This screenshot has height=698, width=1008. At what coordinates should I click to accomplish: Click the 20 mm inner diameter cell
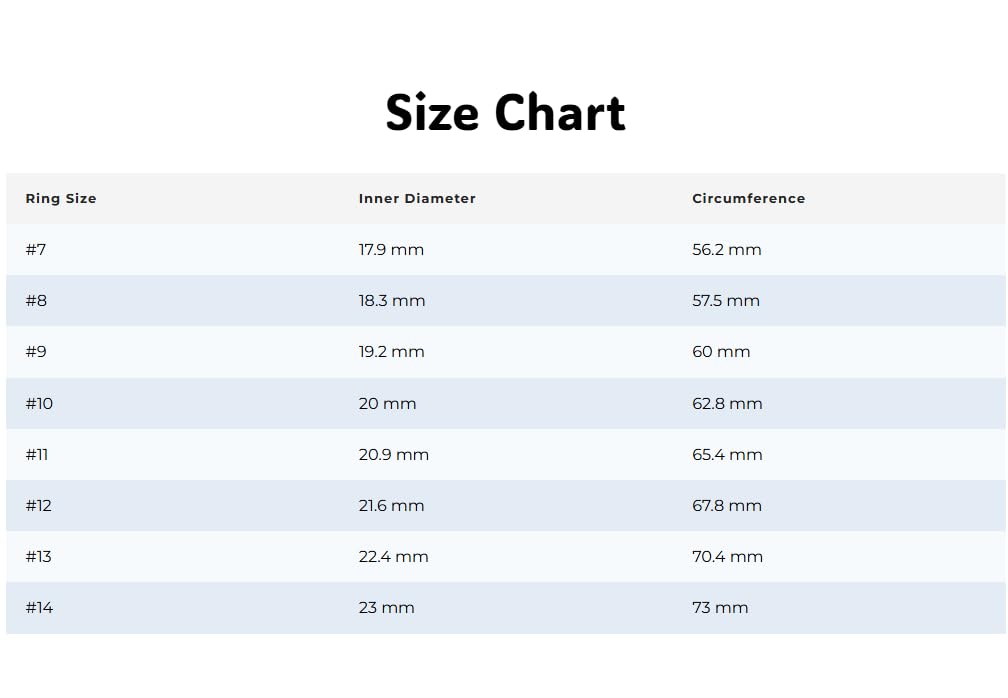[388, 404]
